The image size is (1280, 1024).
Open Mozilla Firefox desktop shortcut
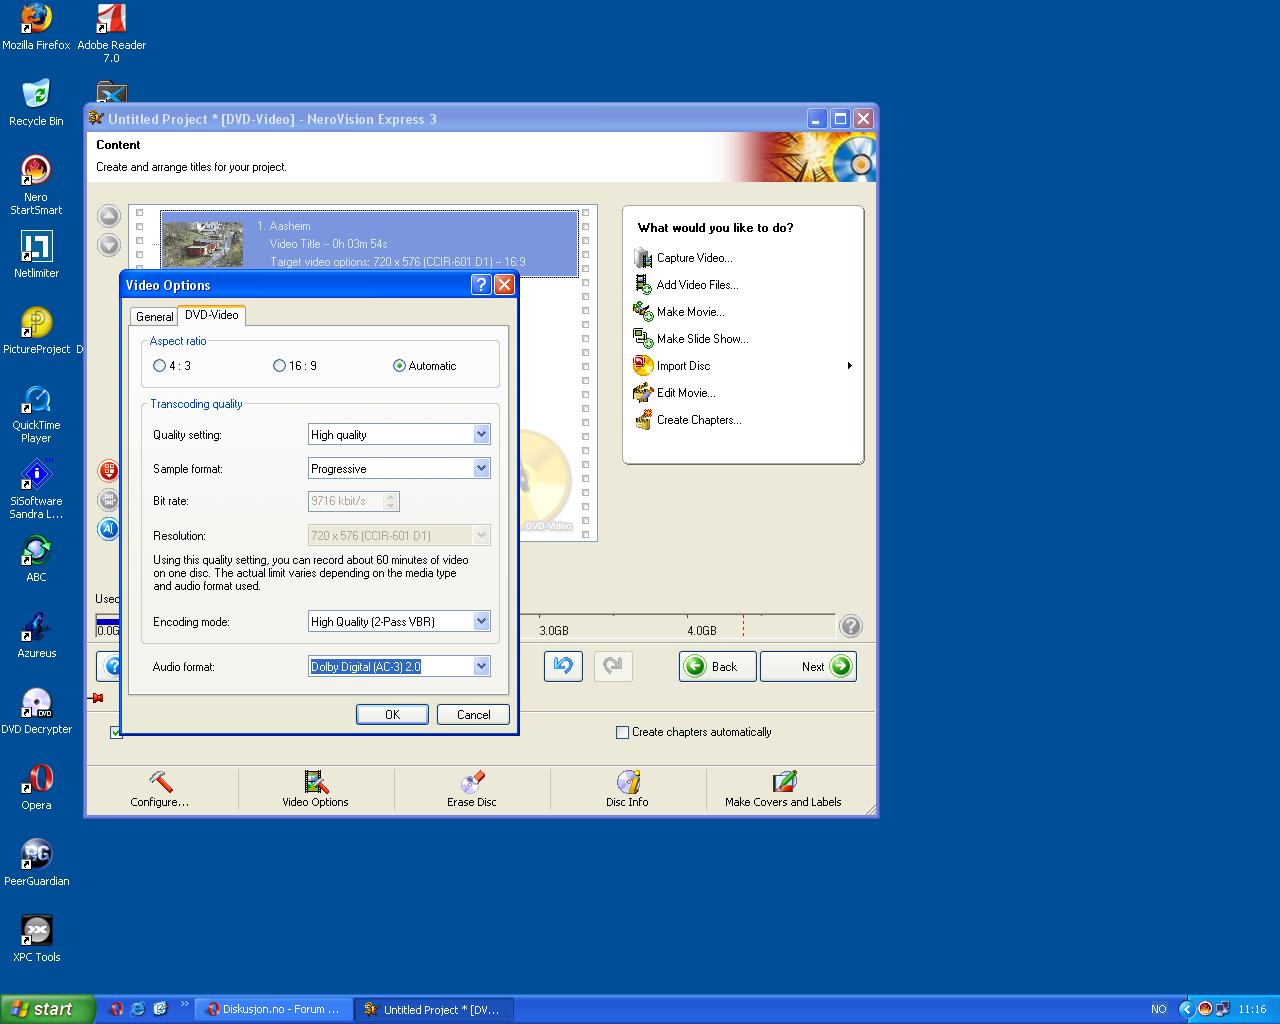[x=36, y=27]
